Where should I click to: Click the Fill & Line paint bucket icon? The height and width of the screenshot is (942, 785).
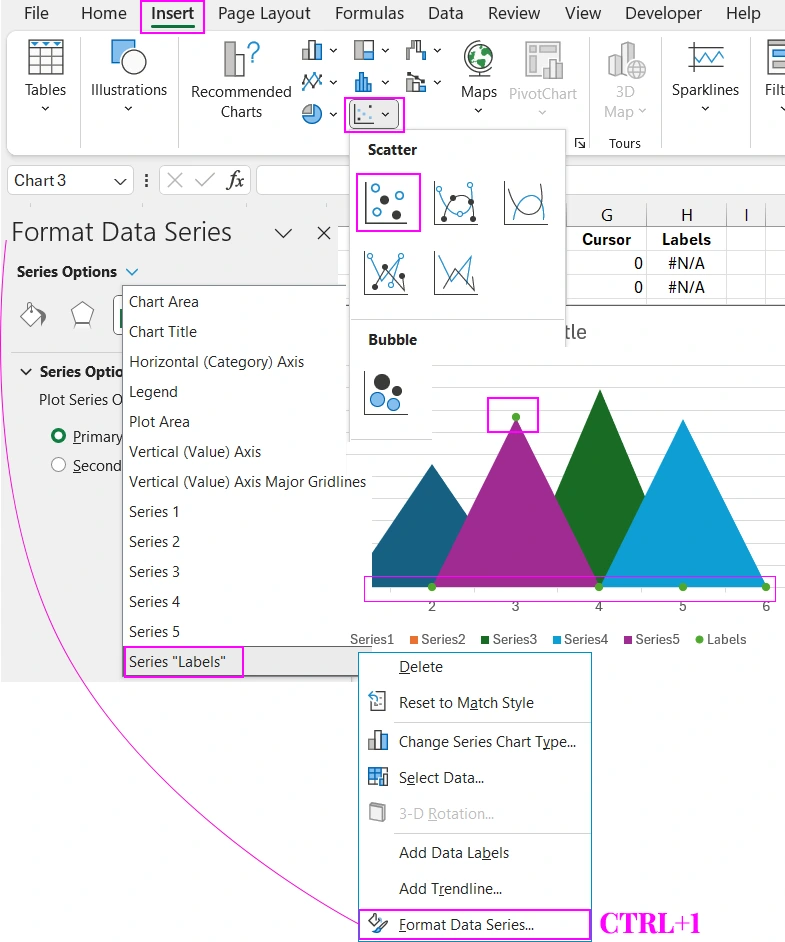click(34, 316)
